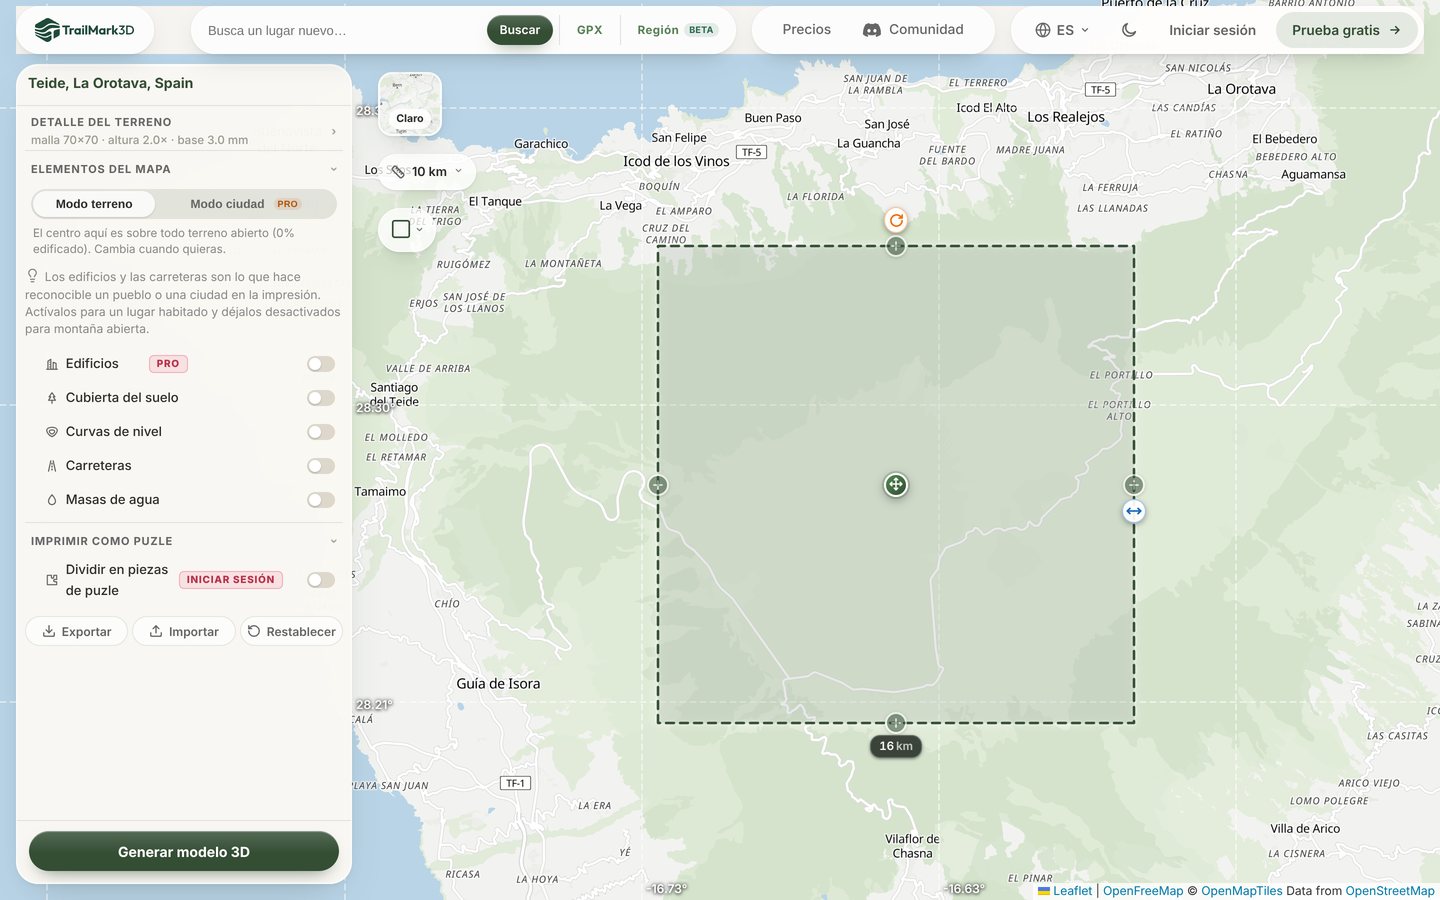Click the Cubierta del suelo tree icon
The height and width of the screenshot is (900, 1440).
[52, 398]
